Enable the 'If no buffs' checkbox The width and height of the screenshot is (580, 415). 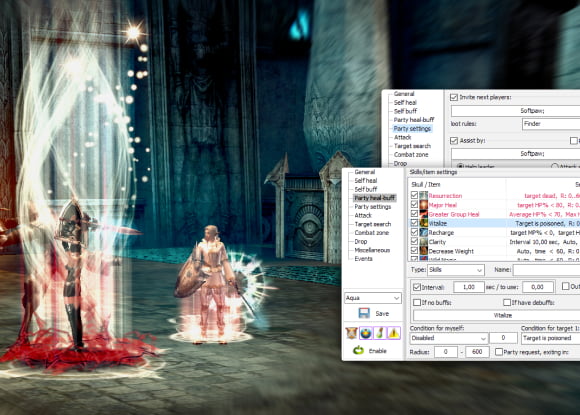(417, 303)
